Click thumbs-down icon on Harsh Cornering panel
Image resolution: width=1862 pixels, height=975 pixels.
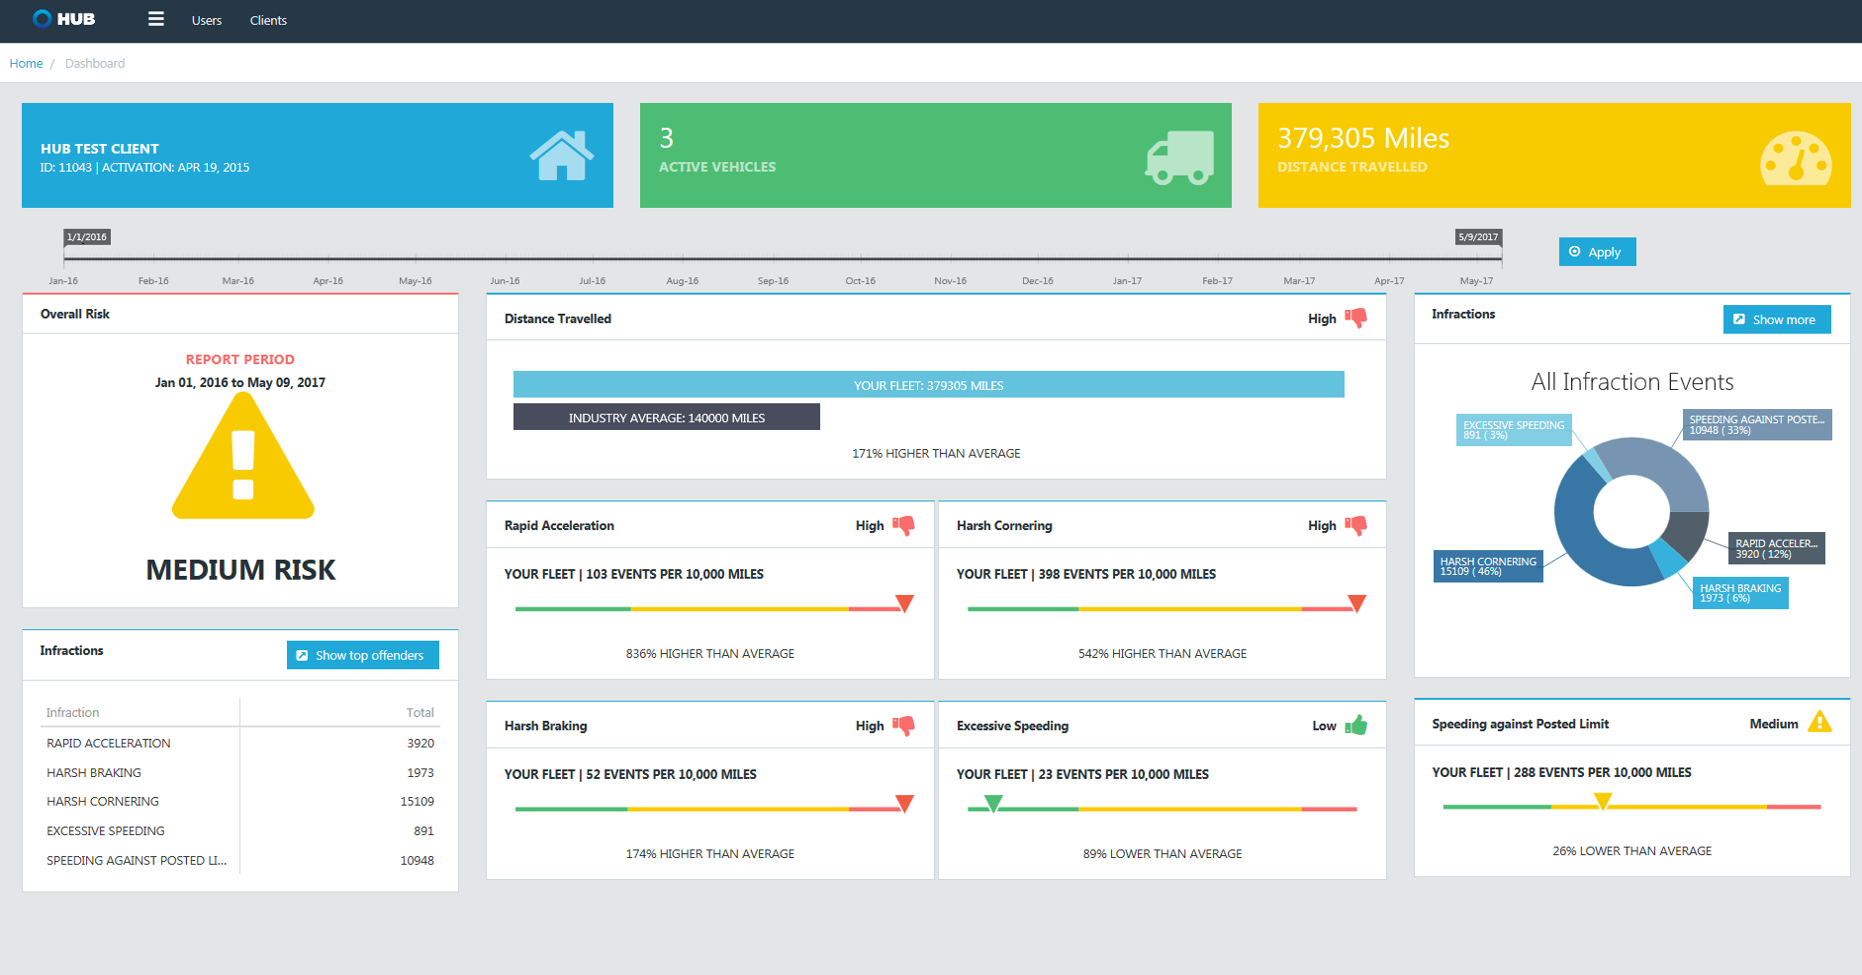pos(1356,525)
